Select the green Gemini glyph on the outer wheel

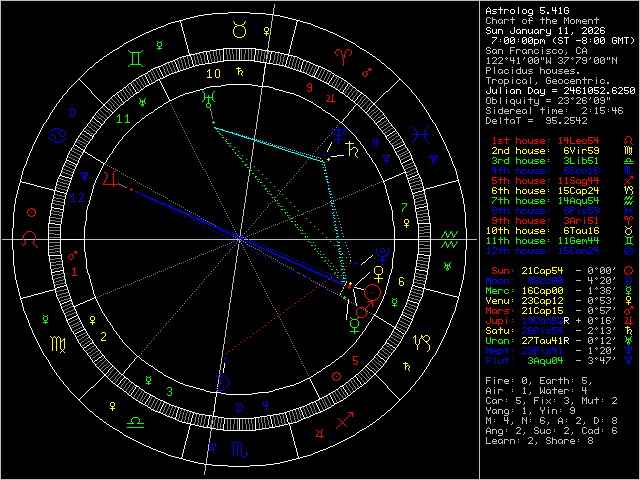tap(135, 58)
